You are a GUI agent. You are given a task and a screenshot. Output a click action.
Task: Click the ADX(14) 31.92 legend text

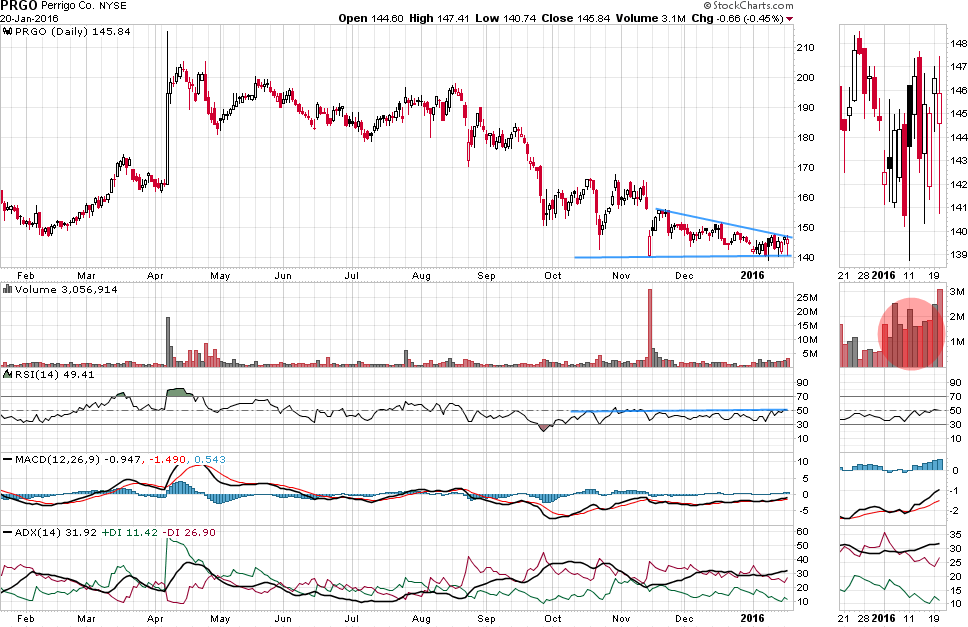[x=56, y=533]
